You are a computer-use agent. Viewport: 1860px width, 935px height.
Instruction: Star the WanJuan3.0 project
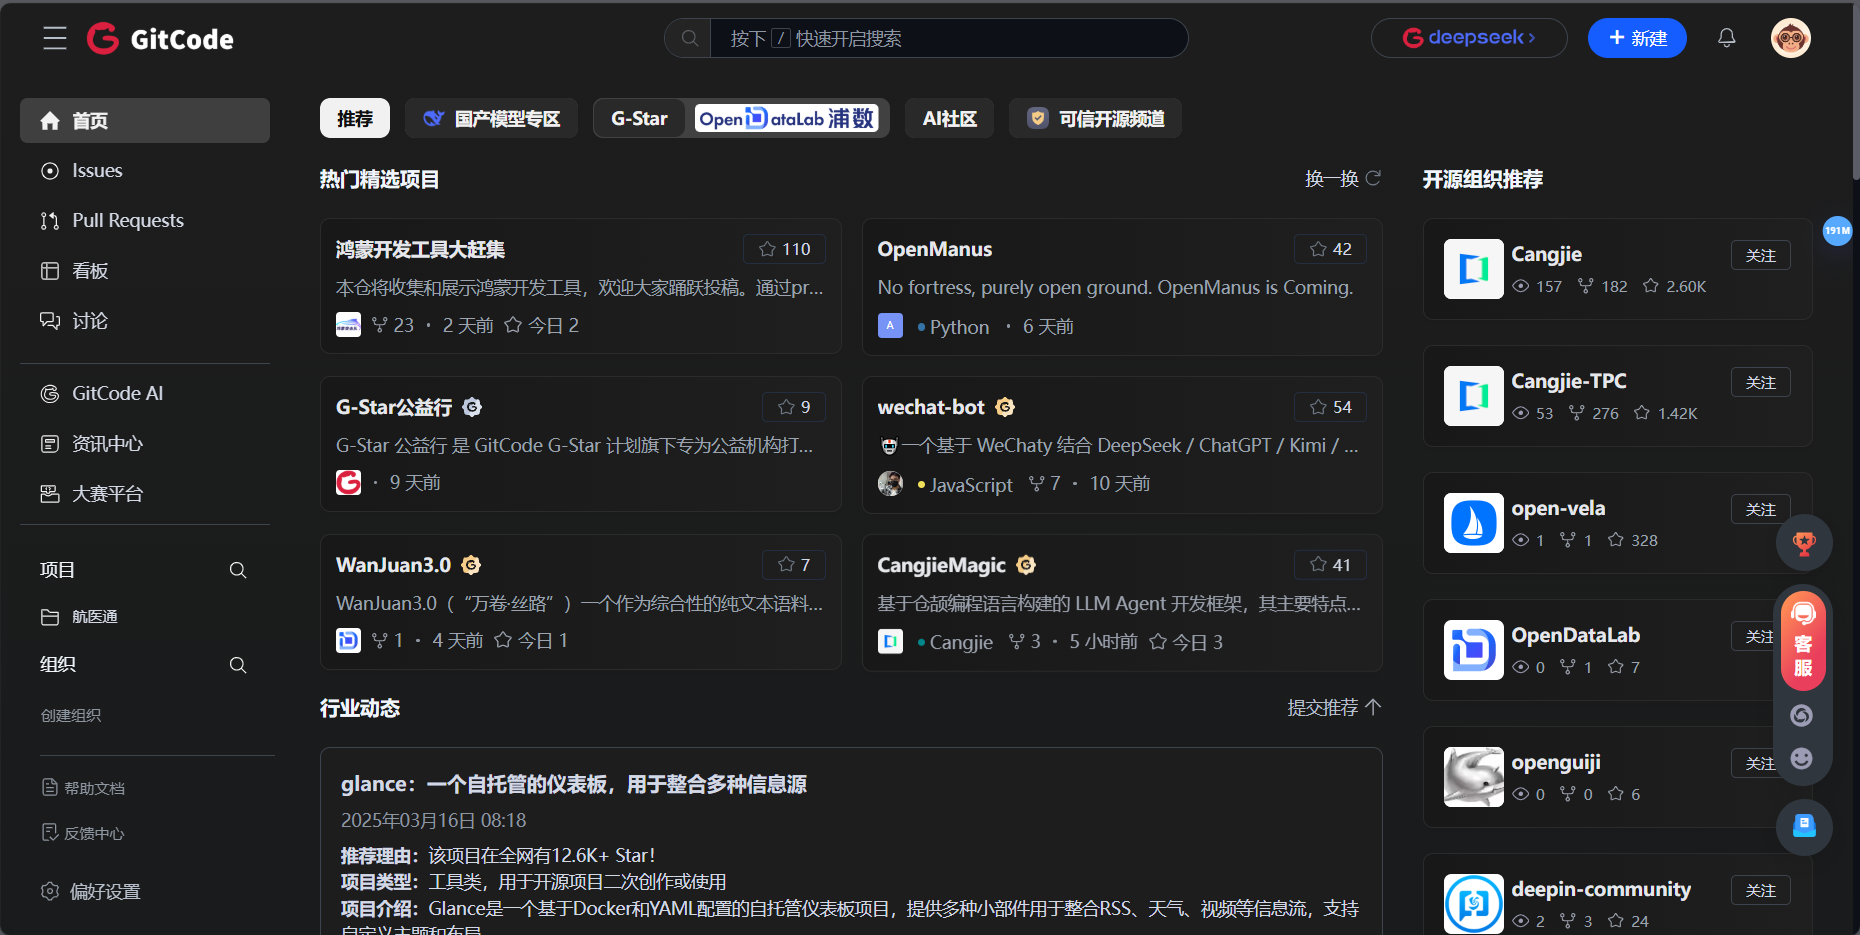pyautogui.click(x=794, y=565)
